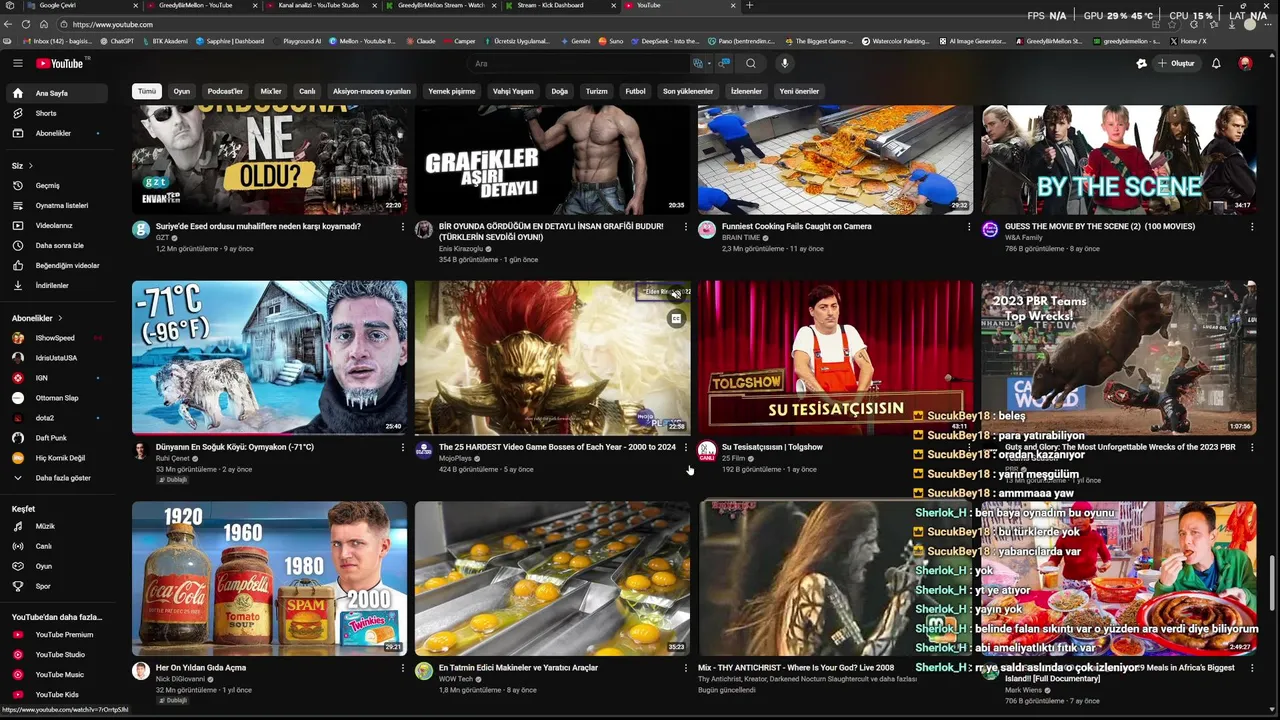Expand the Abonelikler heading chevron

[x=60, y=318]
